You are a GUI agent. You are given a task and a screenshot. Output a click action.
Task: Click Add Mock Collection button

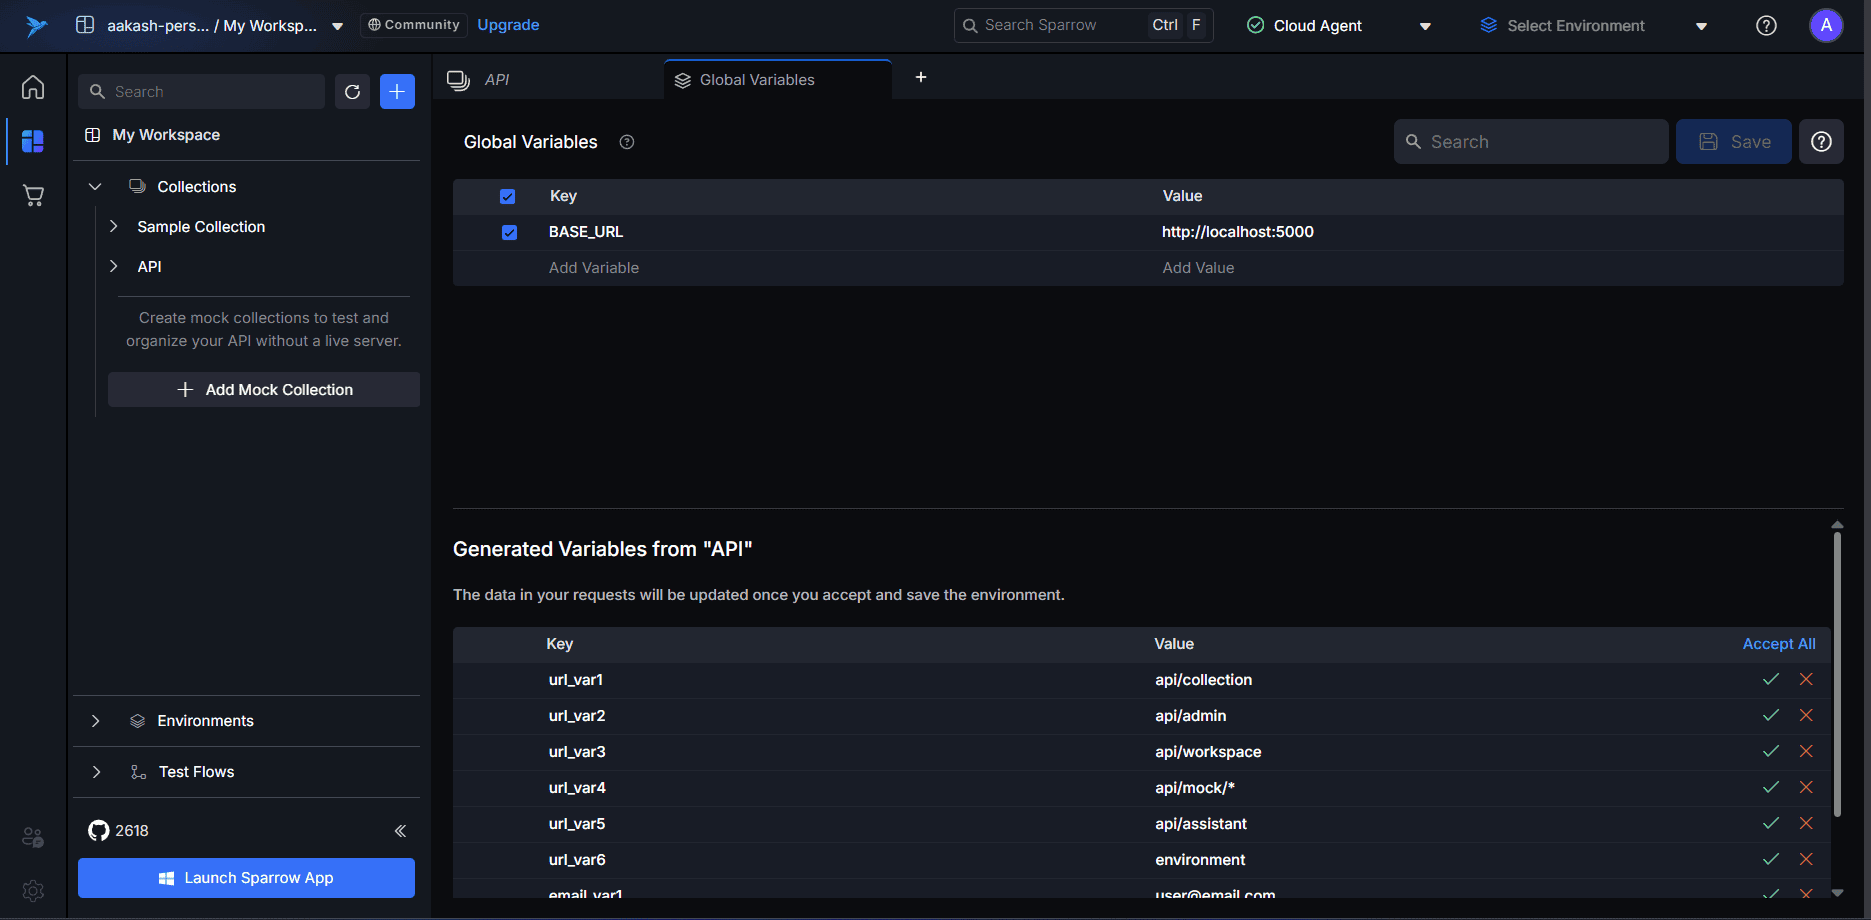click(264, 390)
